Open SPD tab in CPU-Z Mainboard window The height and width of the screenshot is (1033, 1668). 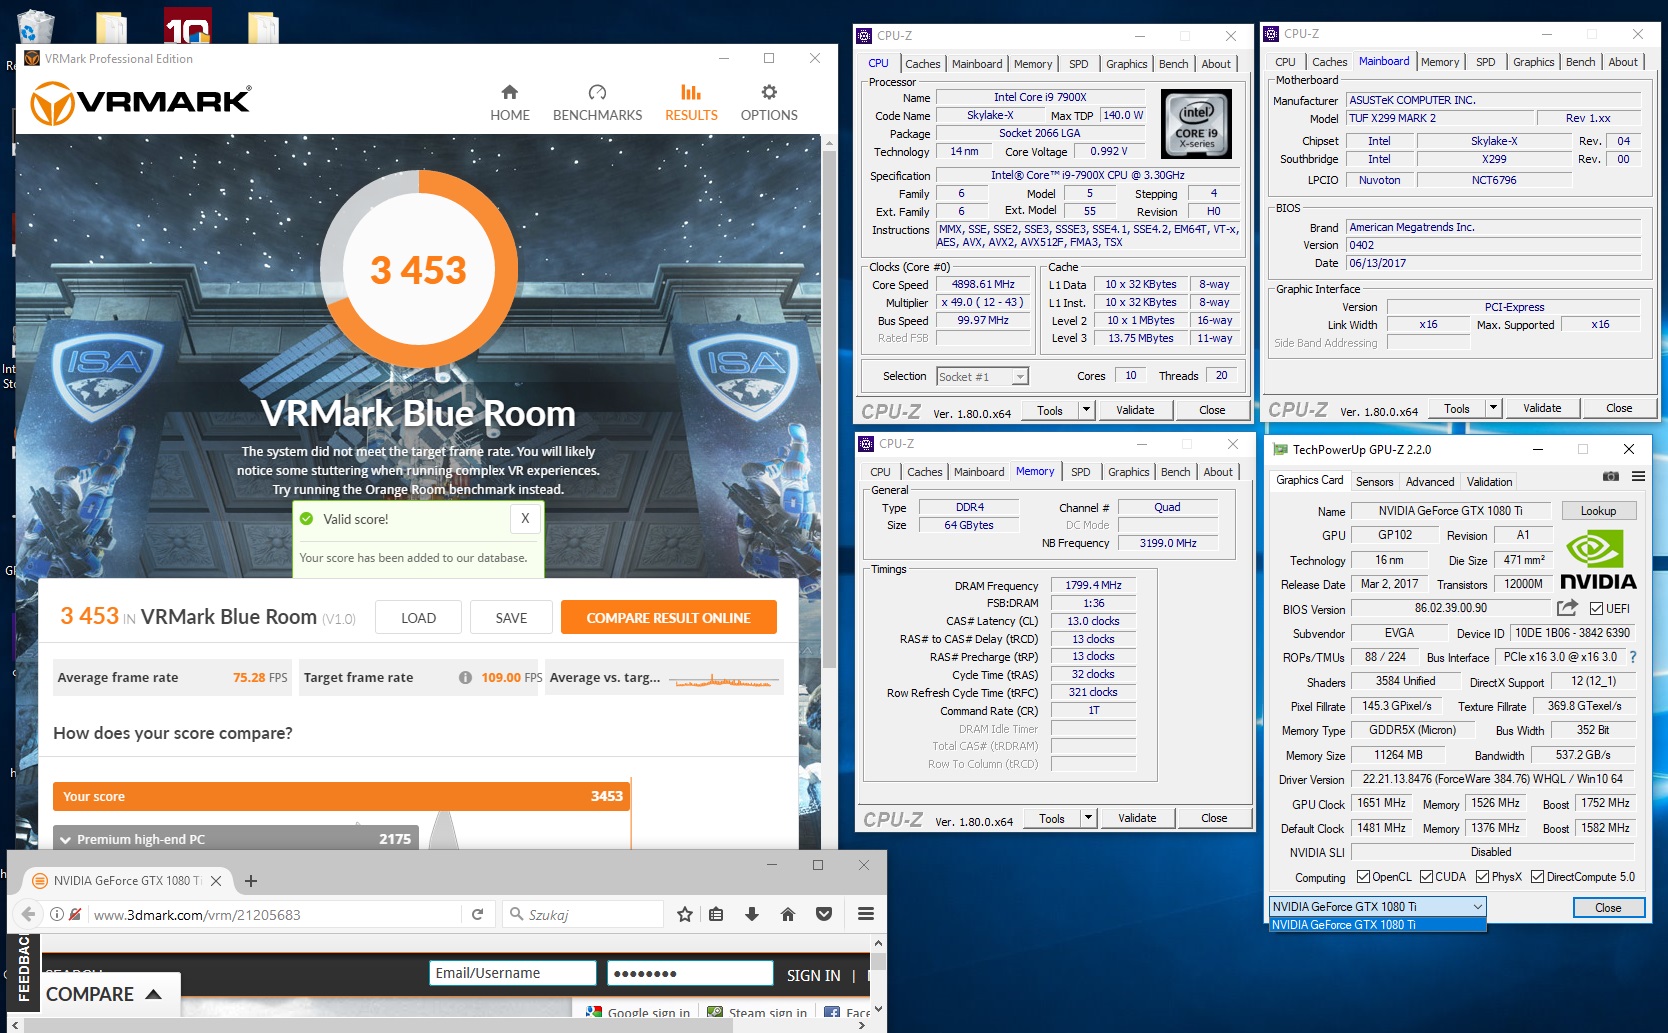1486,62
